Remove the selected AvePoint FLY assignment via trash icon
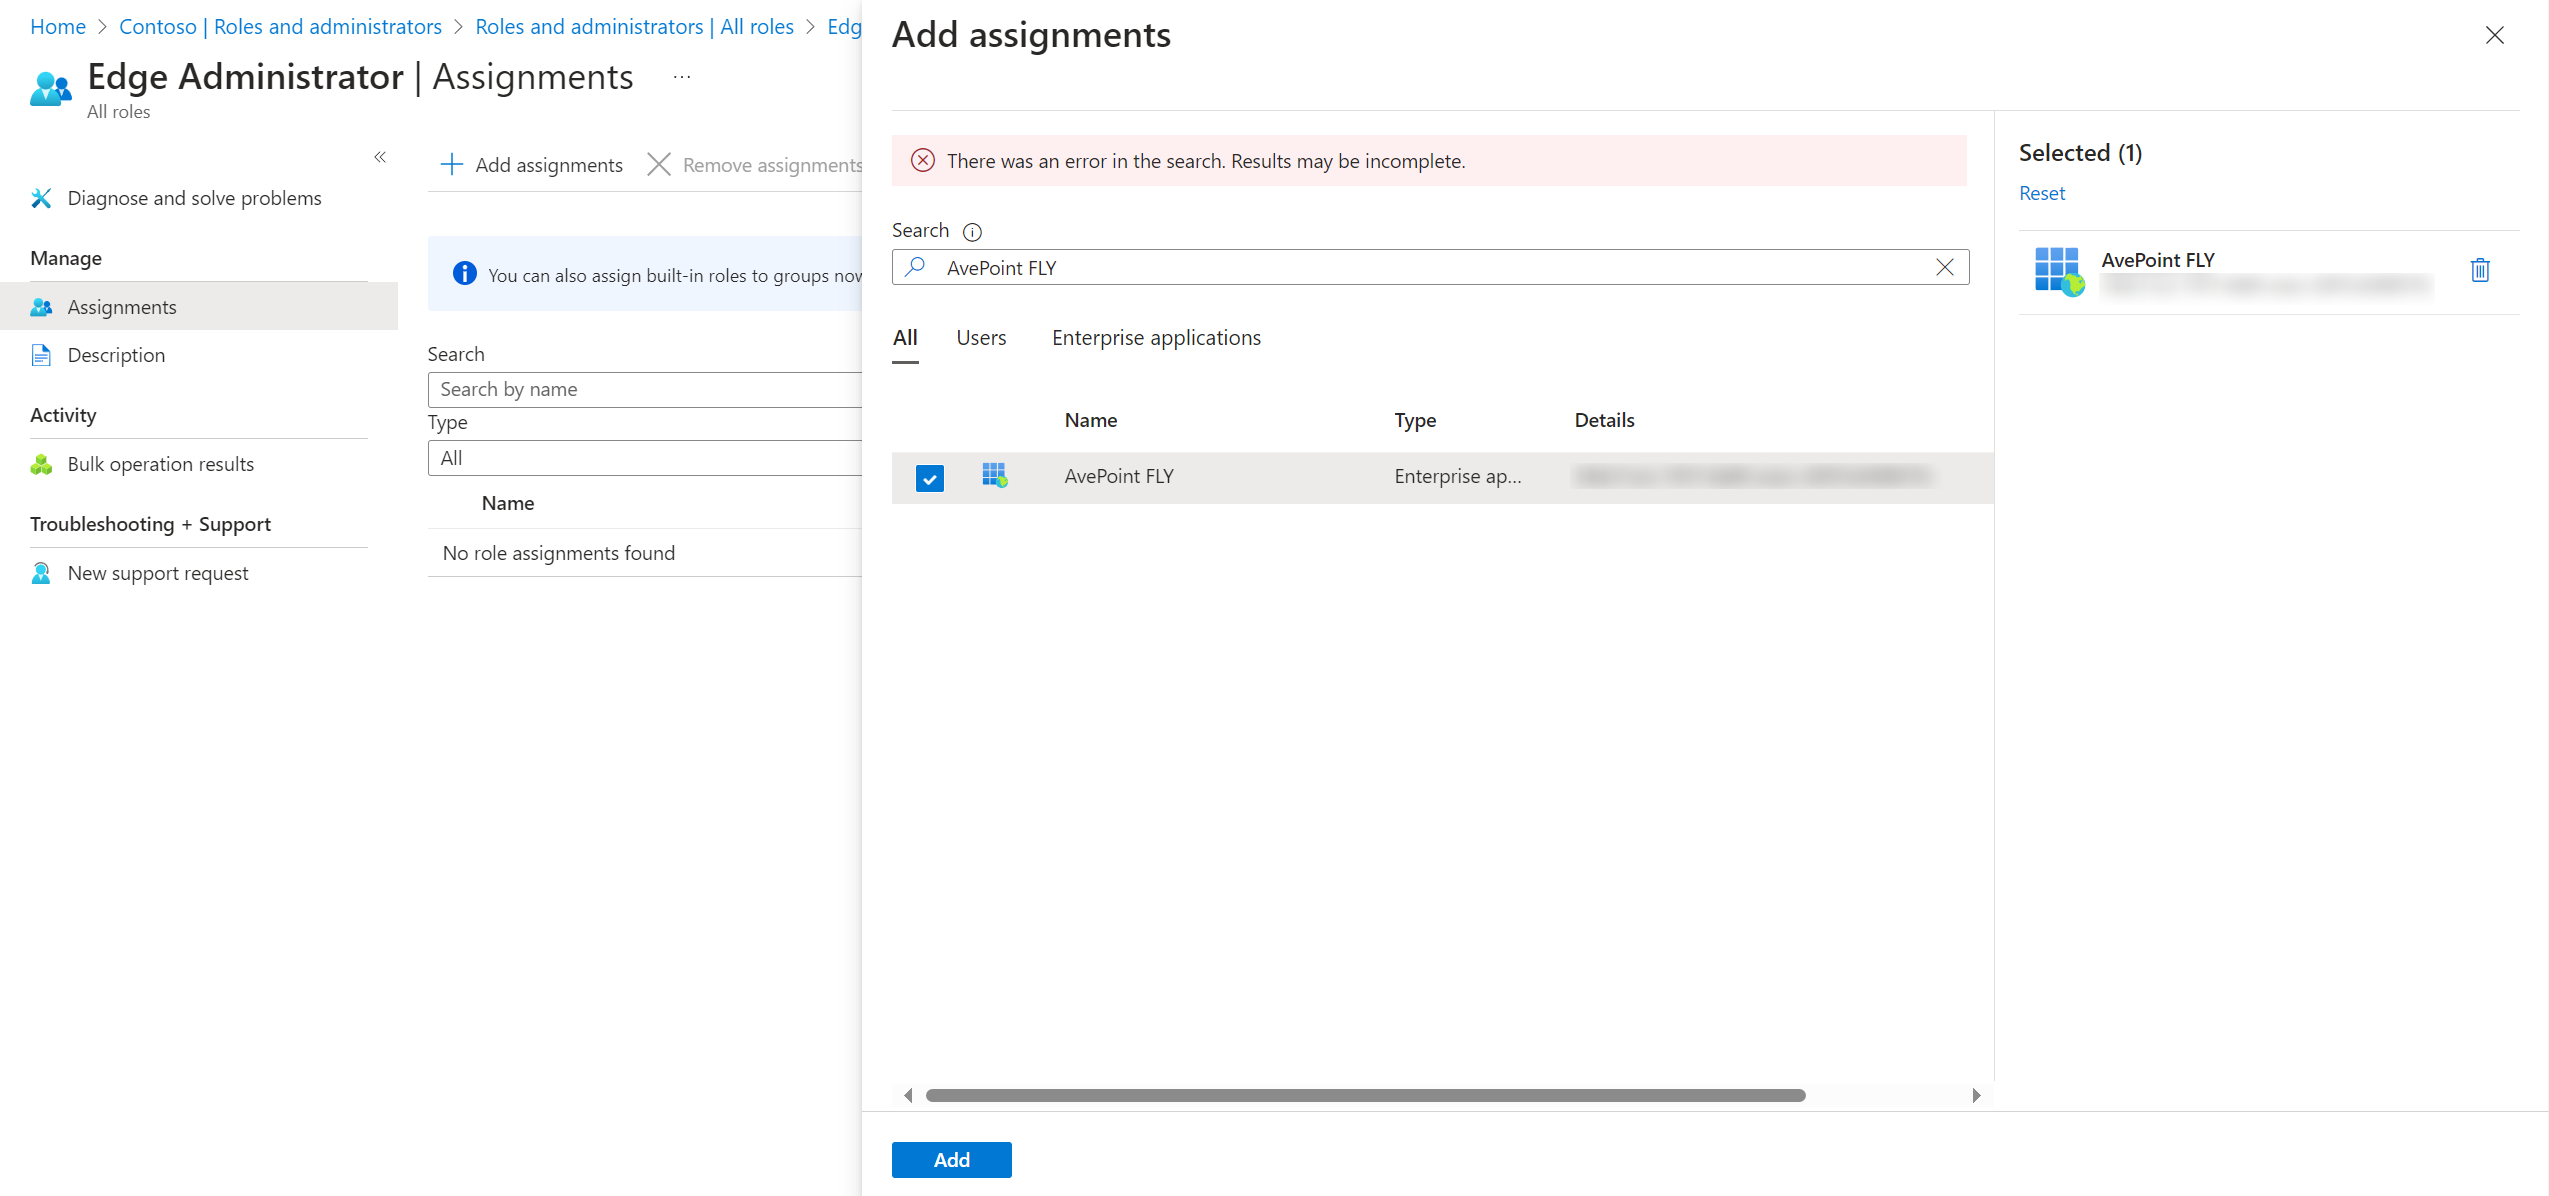The width and height of the screenshot is (2549, 1196). (2480, 270)
